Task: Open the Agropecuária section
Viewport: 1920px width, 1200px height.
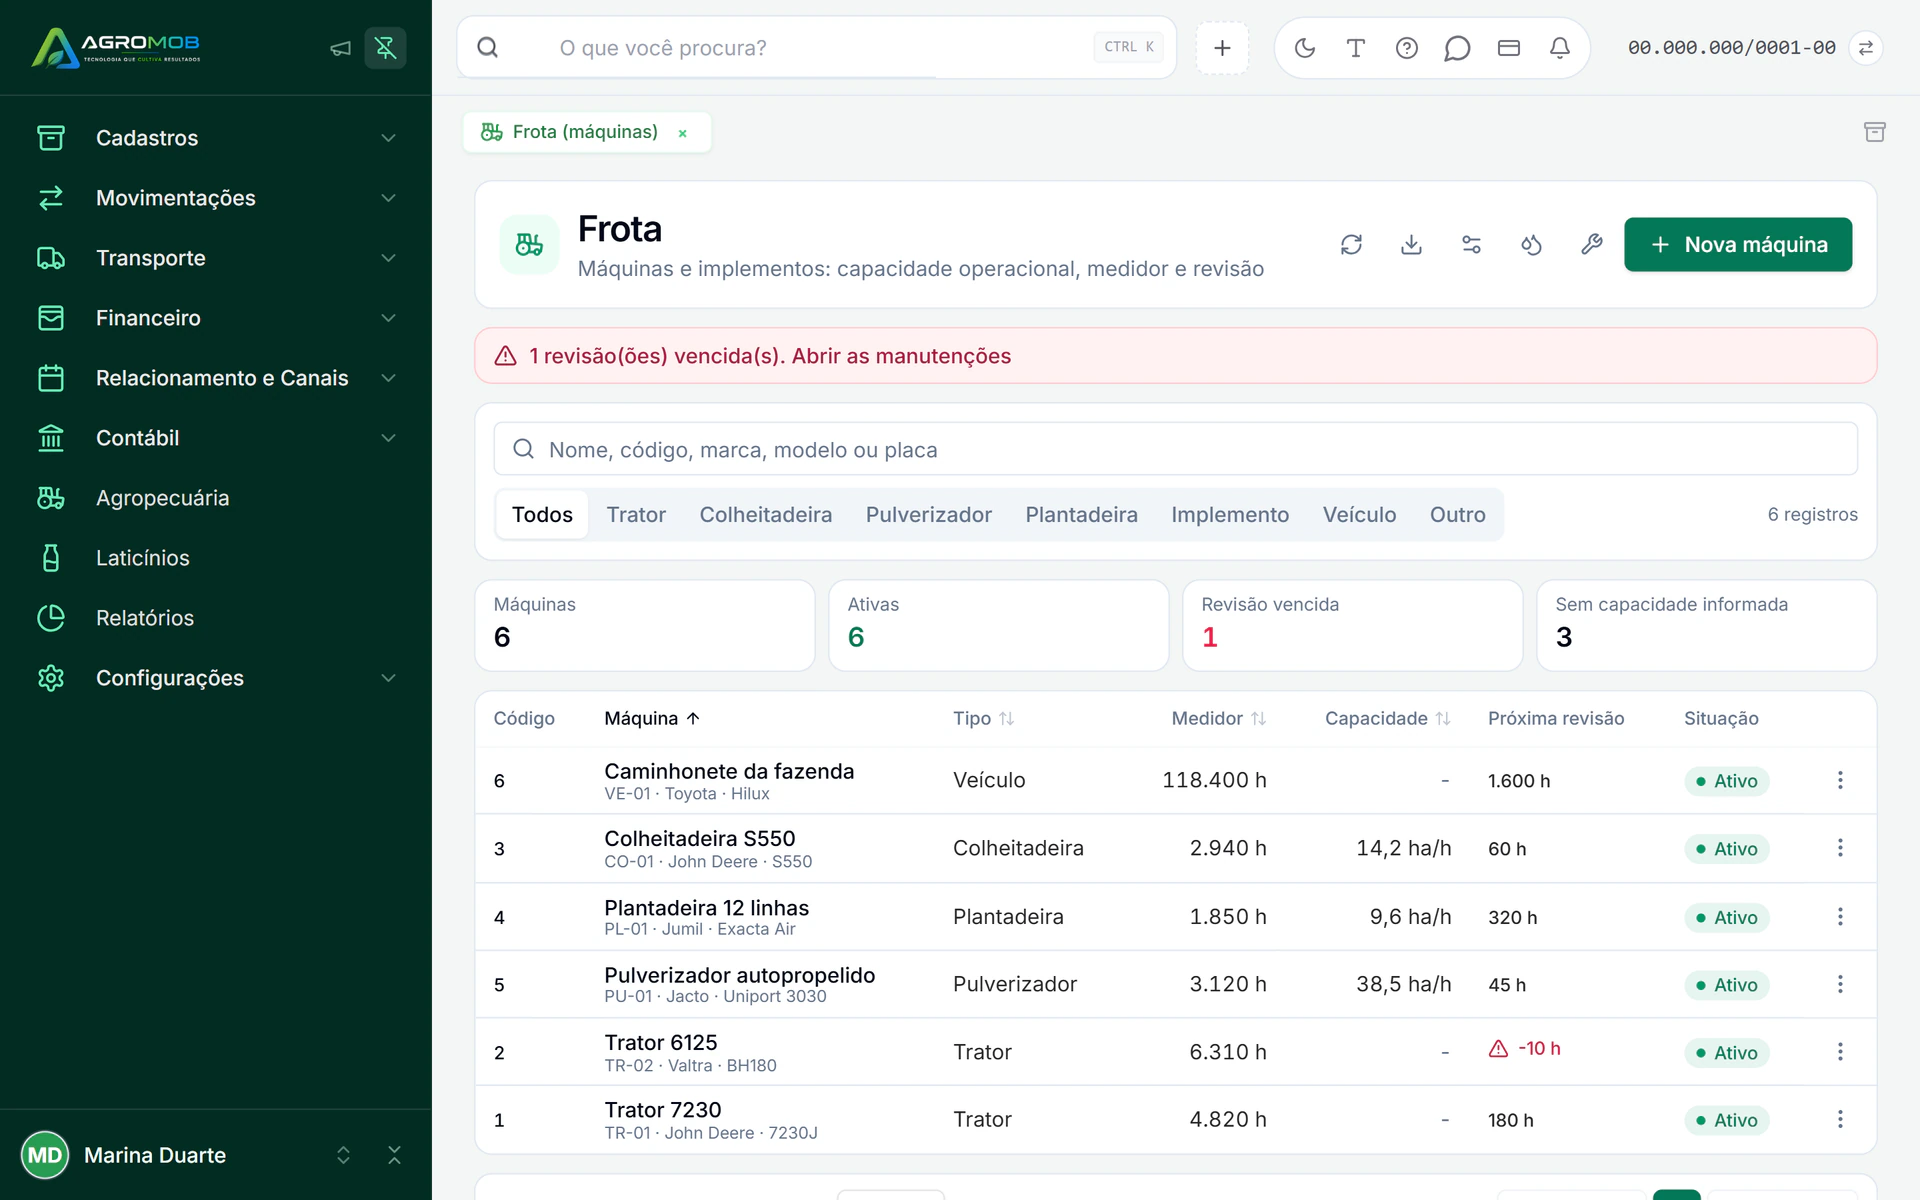Action: pos(216,498)
